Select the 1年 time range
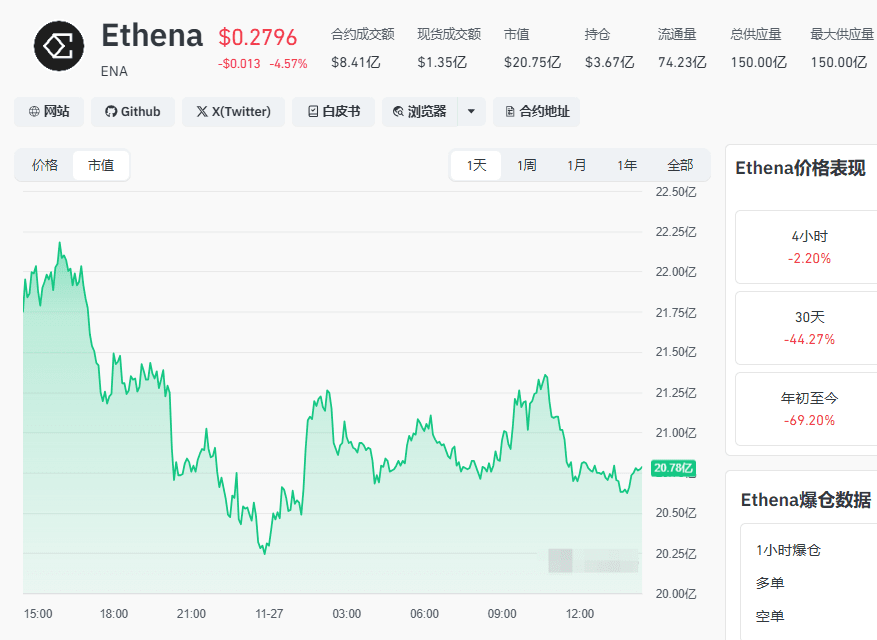The width and height of the screenshot is (877, 640). click(627, 165)
